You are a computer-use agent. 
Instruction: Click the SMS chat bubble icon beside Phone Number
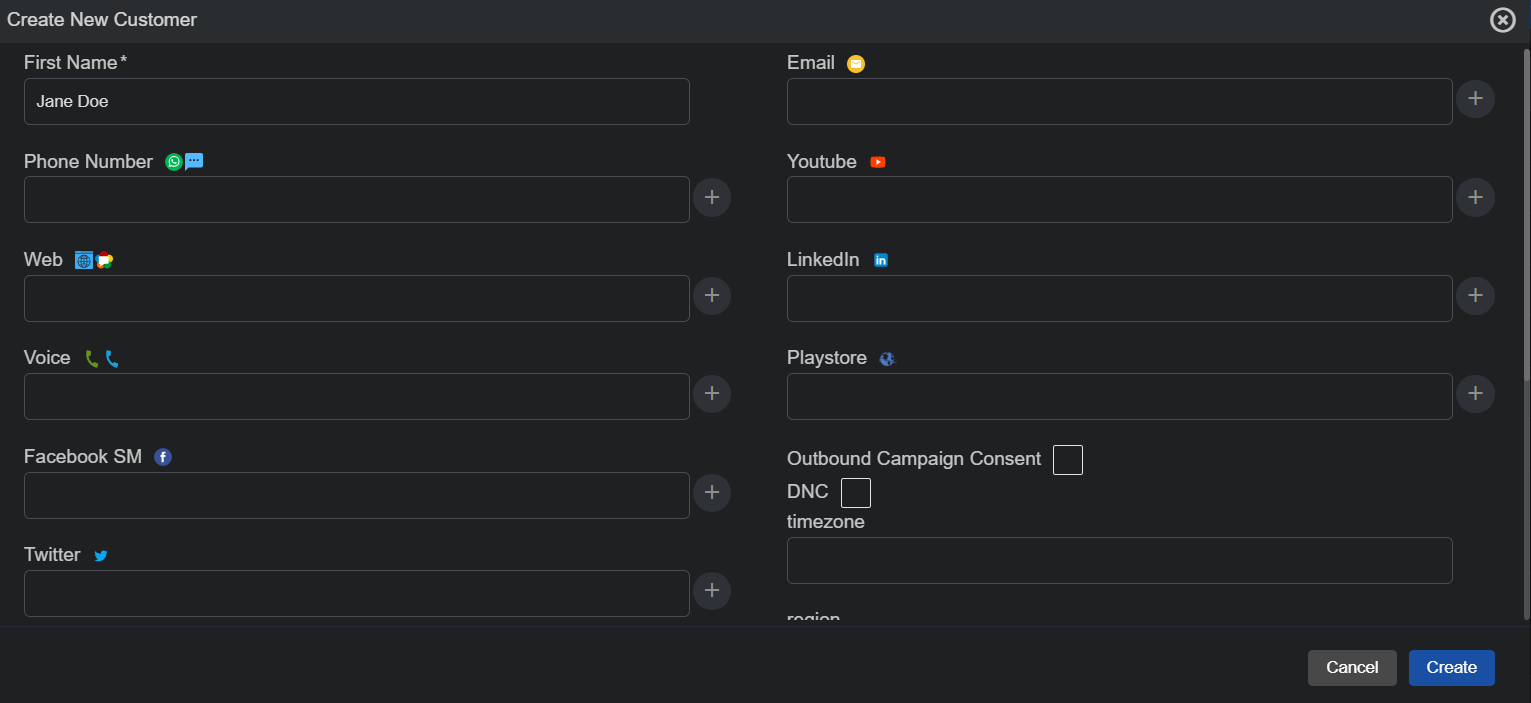(194, 161)
